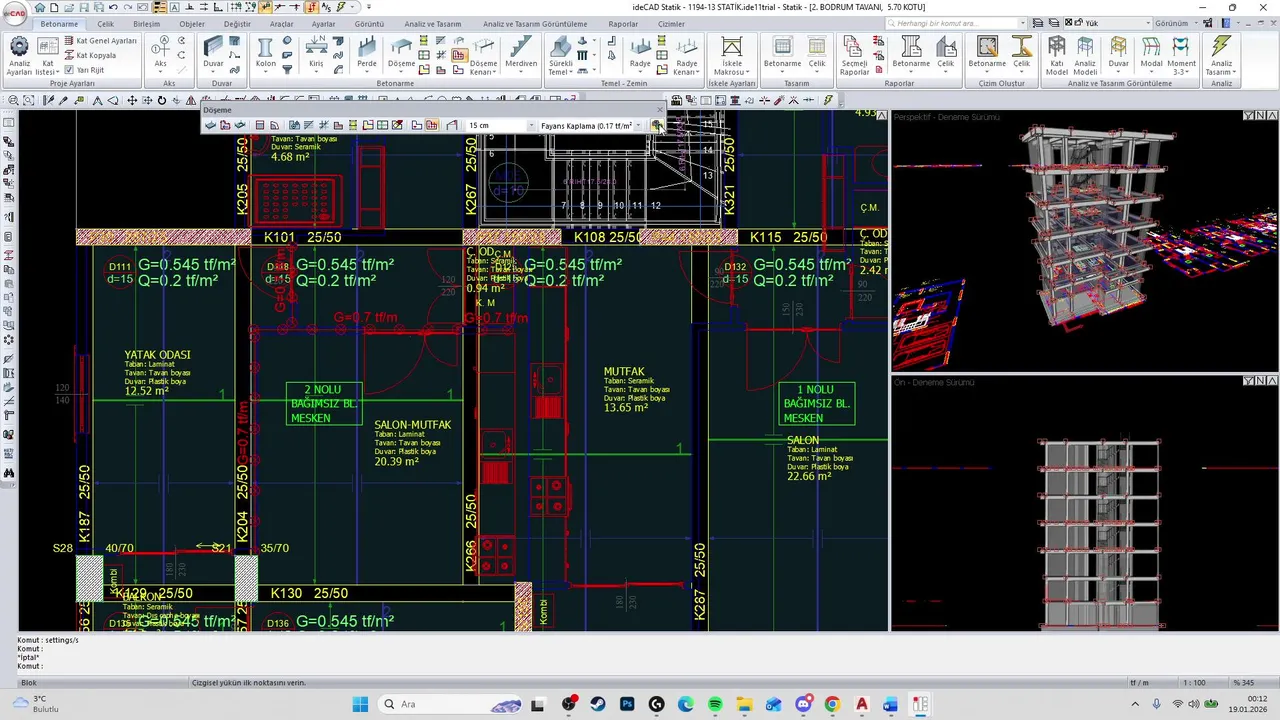Switch to the Değiştir ribbon tab
Image resolution: width=1280 pixels, height=720 pixels.
coord(237,24)
